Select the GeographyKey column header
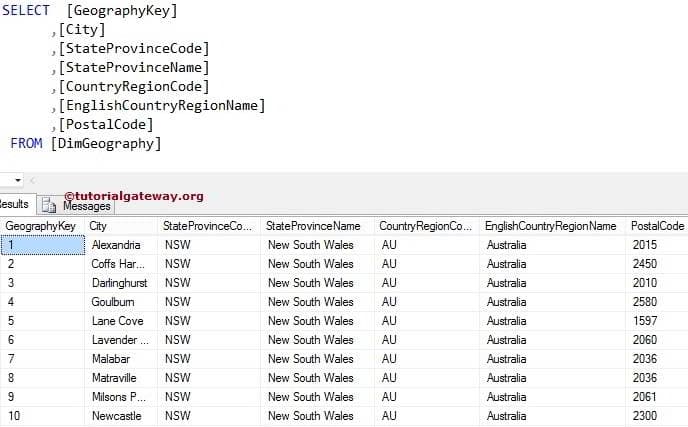The image size is (688, 427). coord(40,226)
